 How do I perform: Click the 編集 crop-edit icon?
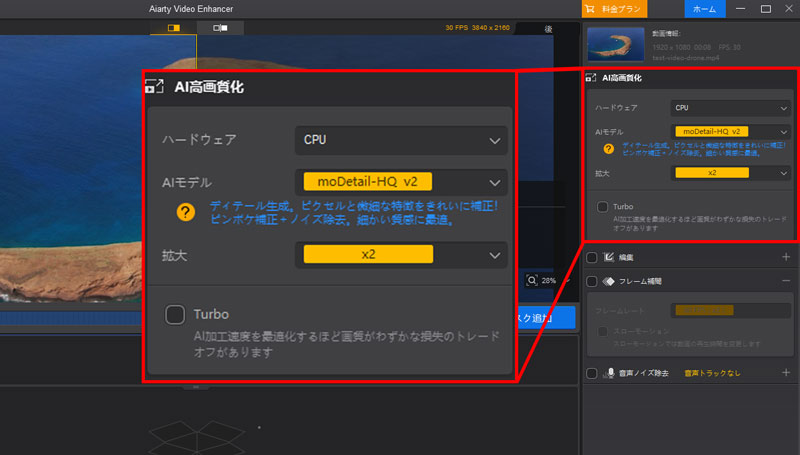608,257
